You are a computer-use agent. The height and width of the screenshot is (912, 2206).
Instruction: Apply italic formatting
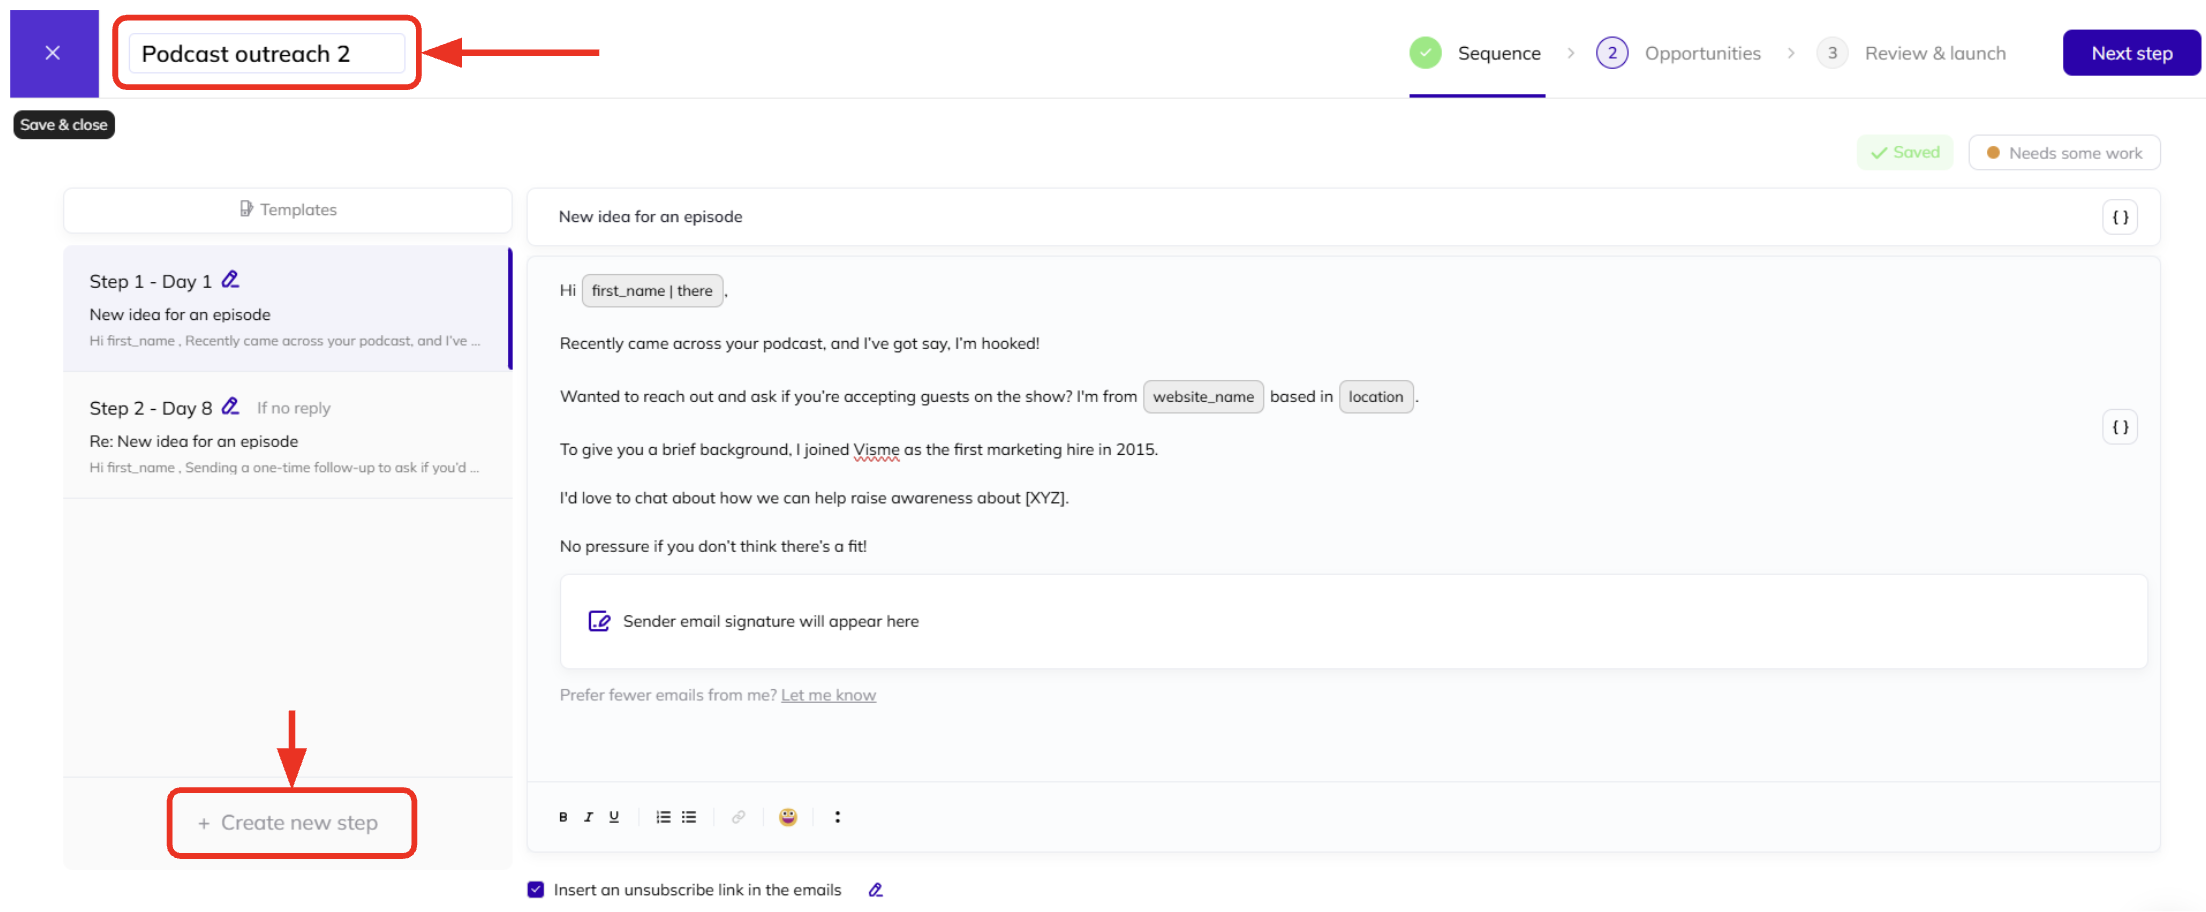pos(589,817)
